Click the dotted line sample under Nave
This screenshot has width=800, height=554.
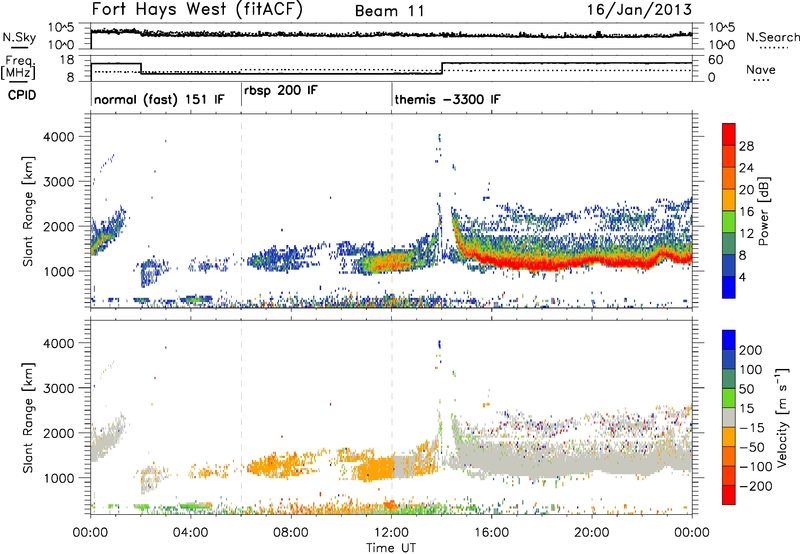pyautogui.click(x=761, y=80)
